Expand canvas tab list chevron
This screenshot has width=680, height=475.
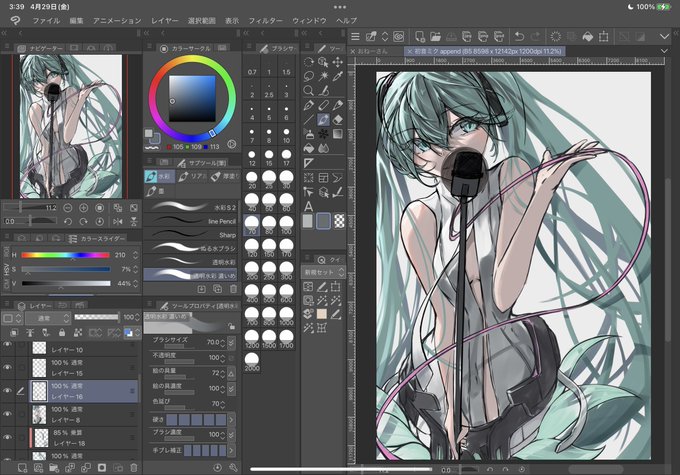[x=664, y=51]
